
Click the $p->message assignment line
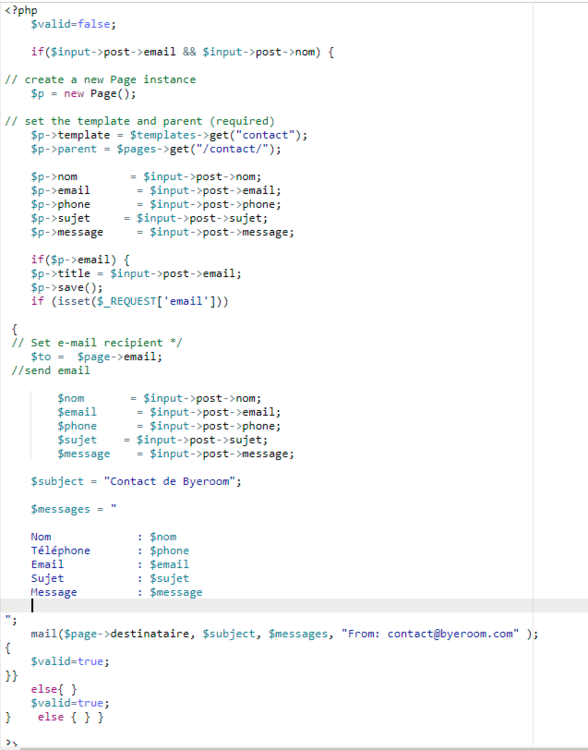(x=163, y=232)
